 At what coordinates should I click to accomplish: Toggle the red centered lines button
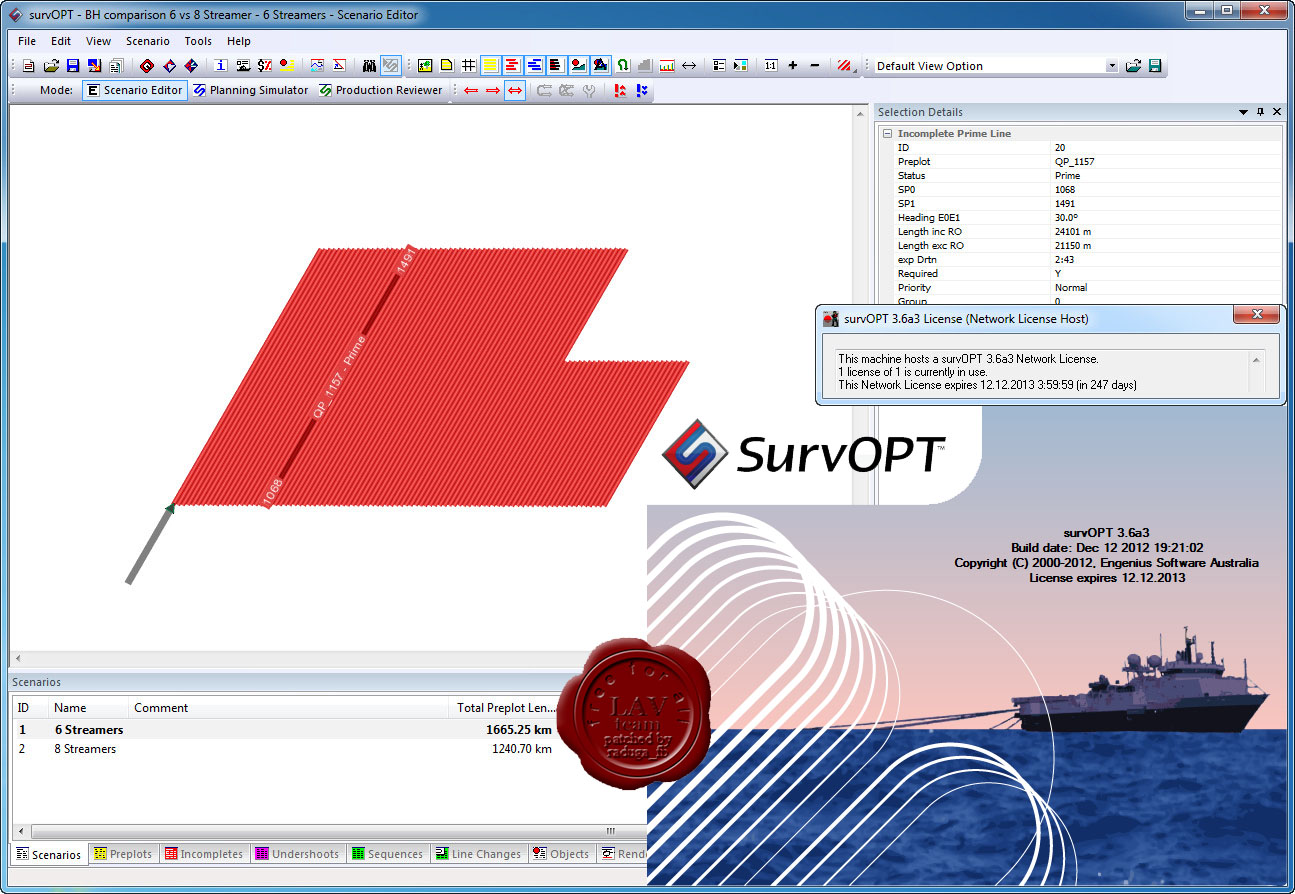point(512,66)
